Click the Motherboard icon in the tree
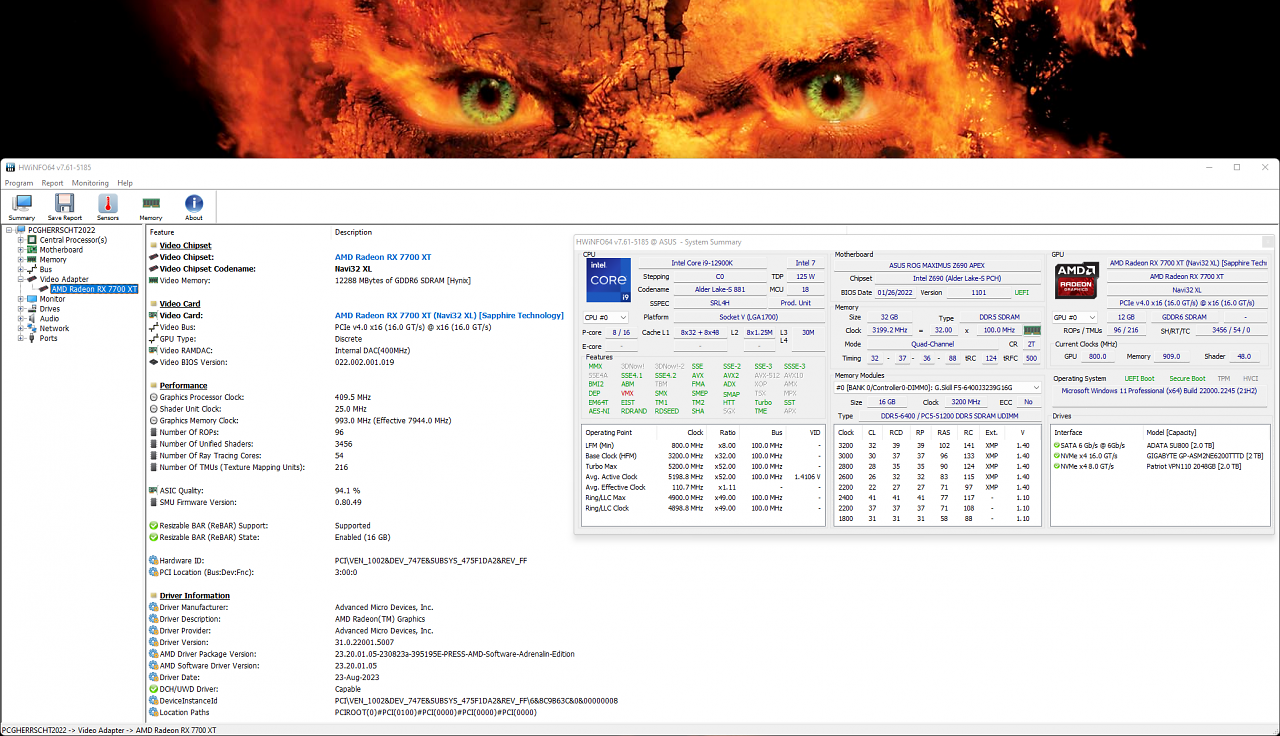The image size is (1280, 736). [33, 250]
